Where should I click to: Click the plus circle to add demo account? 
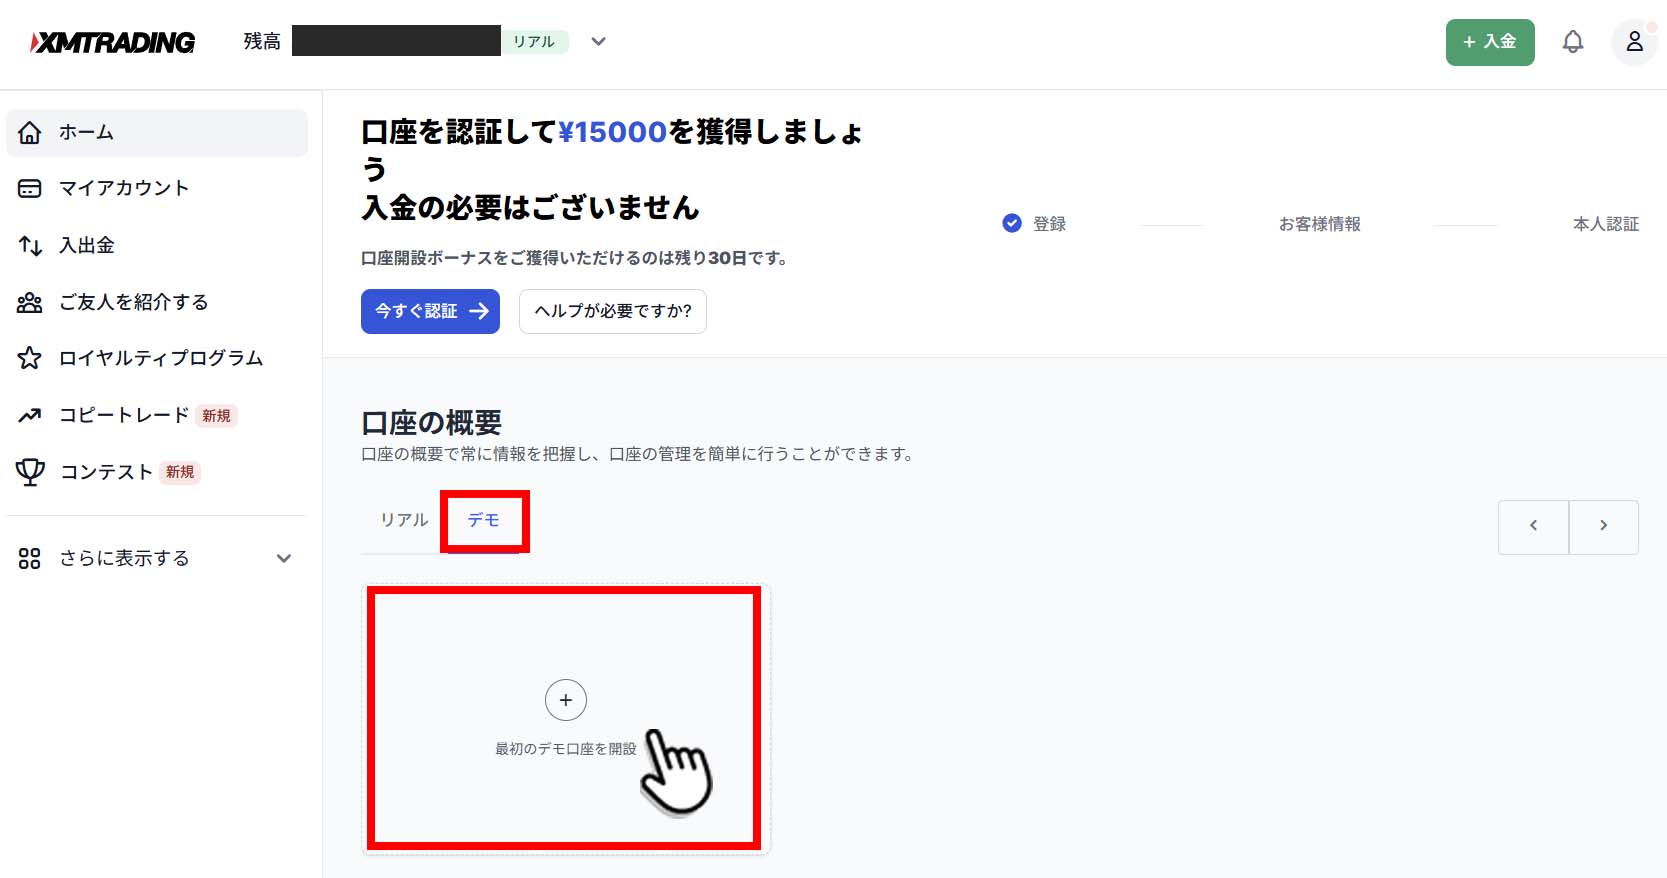[x=565, y=700]
